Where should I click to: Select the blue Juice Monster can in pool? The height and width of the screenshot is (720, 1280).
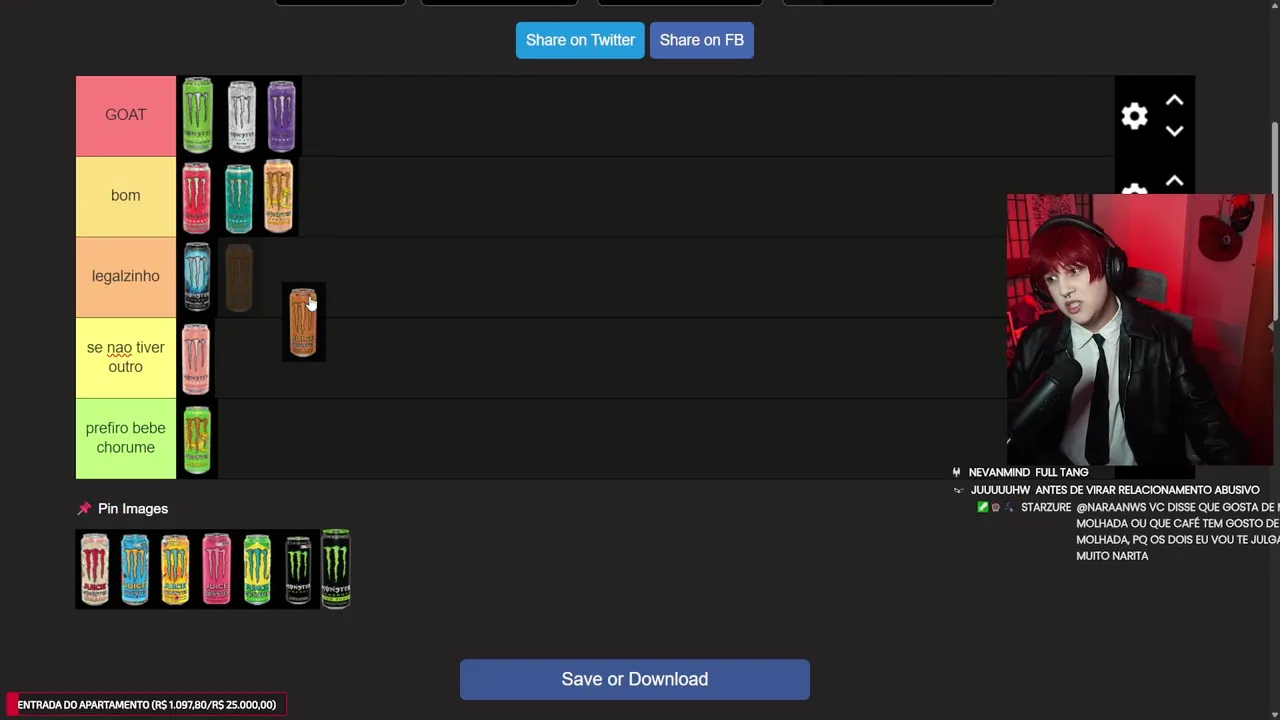[x=135, y=569]
